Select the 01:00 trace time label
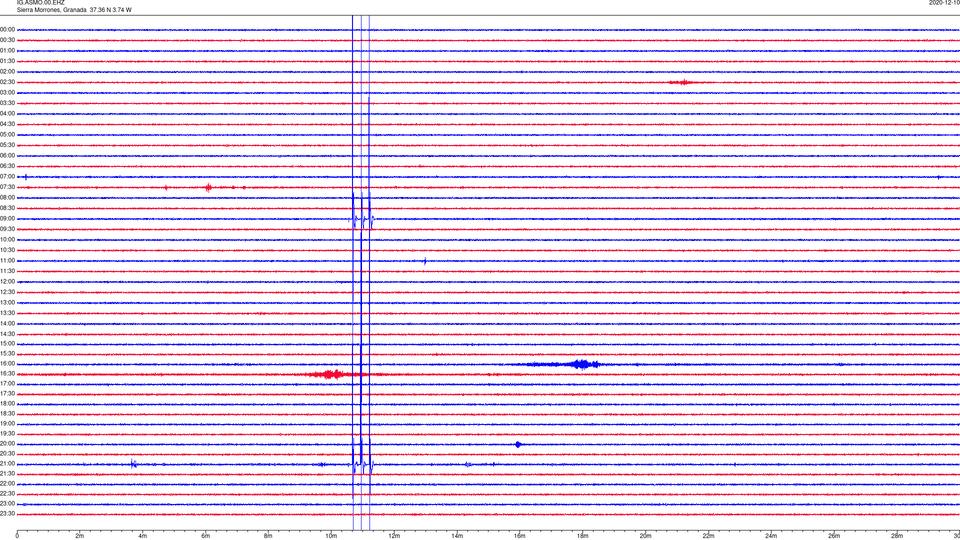 click(x=7, y=51)
